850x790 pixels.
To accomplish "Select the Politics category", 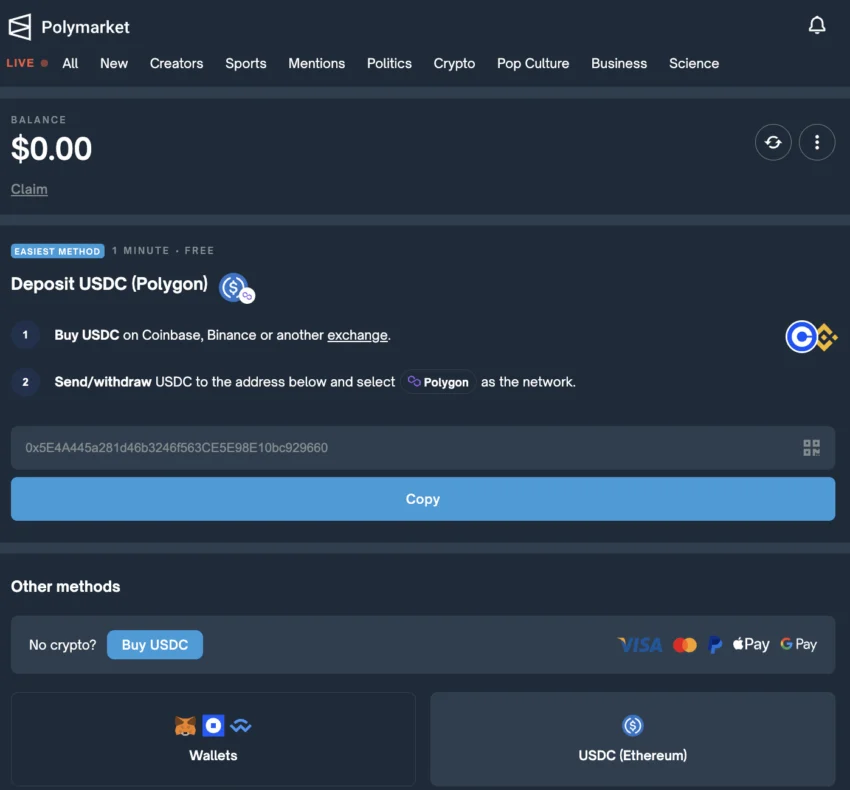I will click(x=389, y=63).
